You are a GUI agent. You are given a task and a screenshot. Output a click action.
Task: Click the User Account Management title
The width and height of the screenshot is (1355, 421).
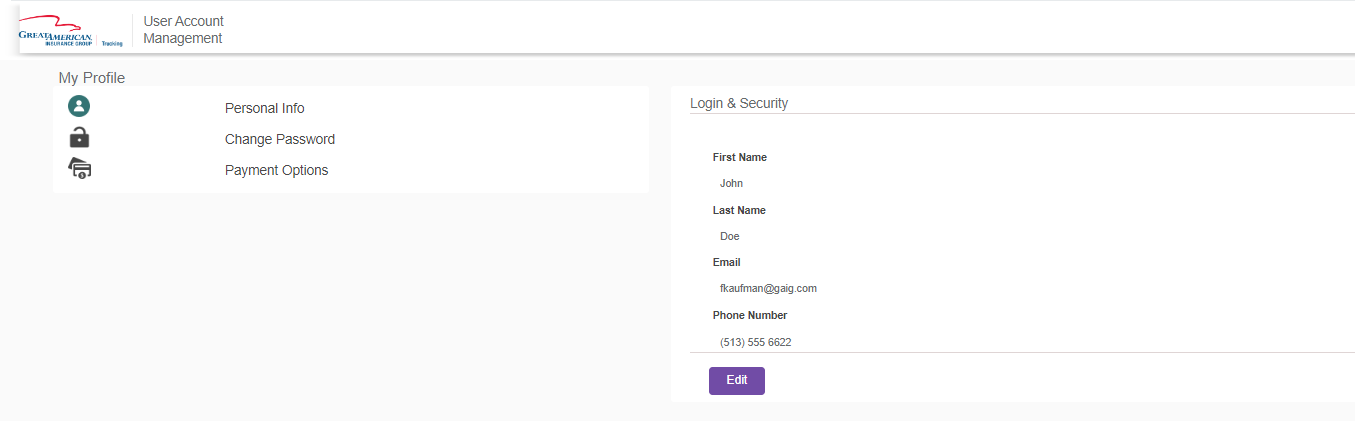coord(183,30)
